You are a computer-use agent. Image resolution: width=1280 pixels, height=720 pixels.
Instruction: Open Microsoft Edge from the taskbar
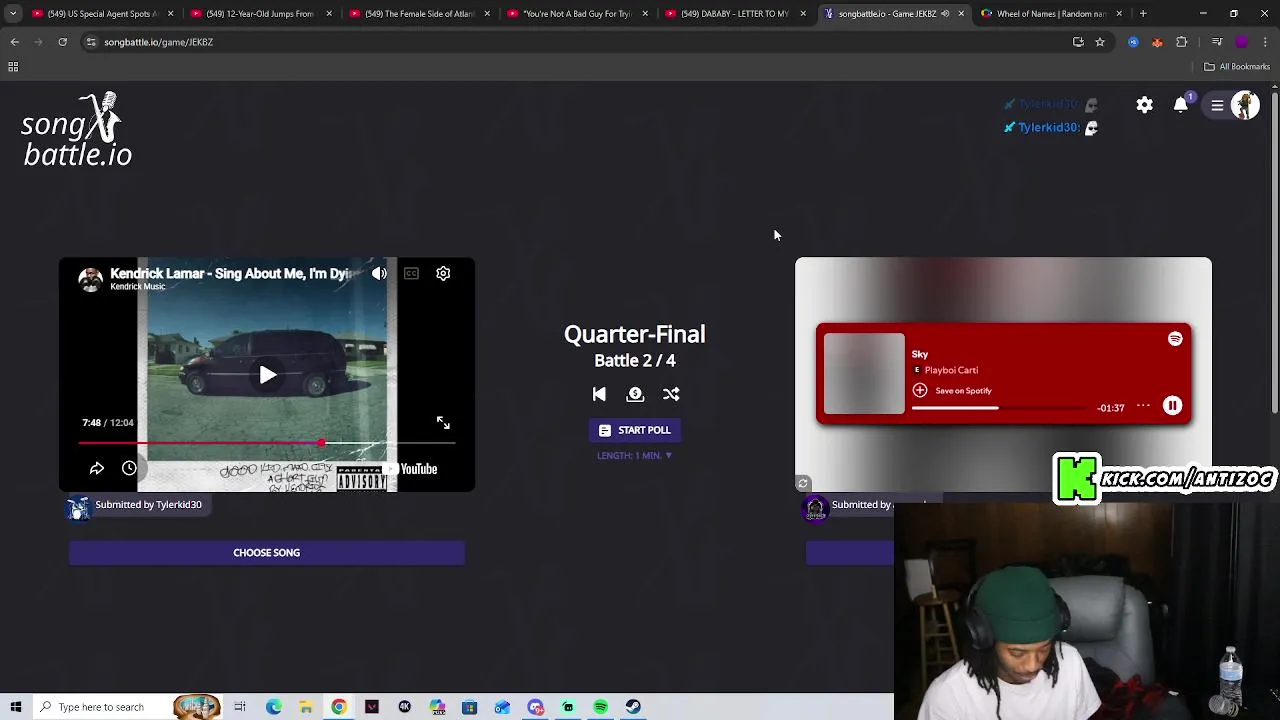tap(273, 707)
